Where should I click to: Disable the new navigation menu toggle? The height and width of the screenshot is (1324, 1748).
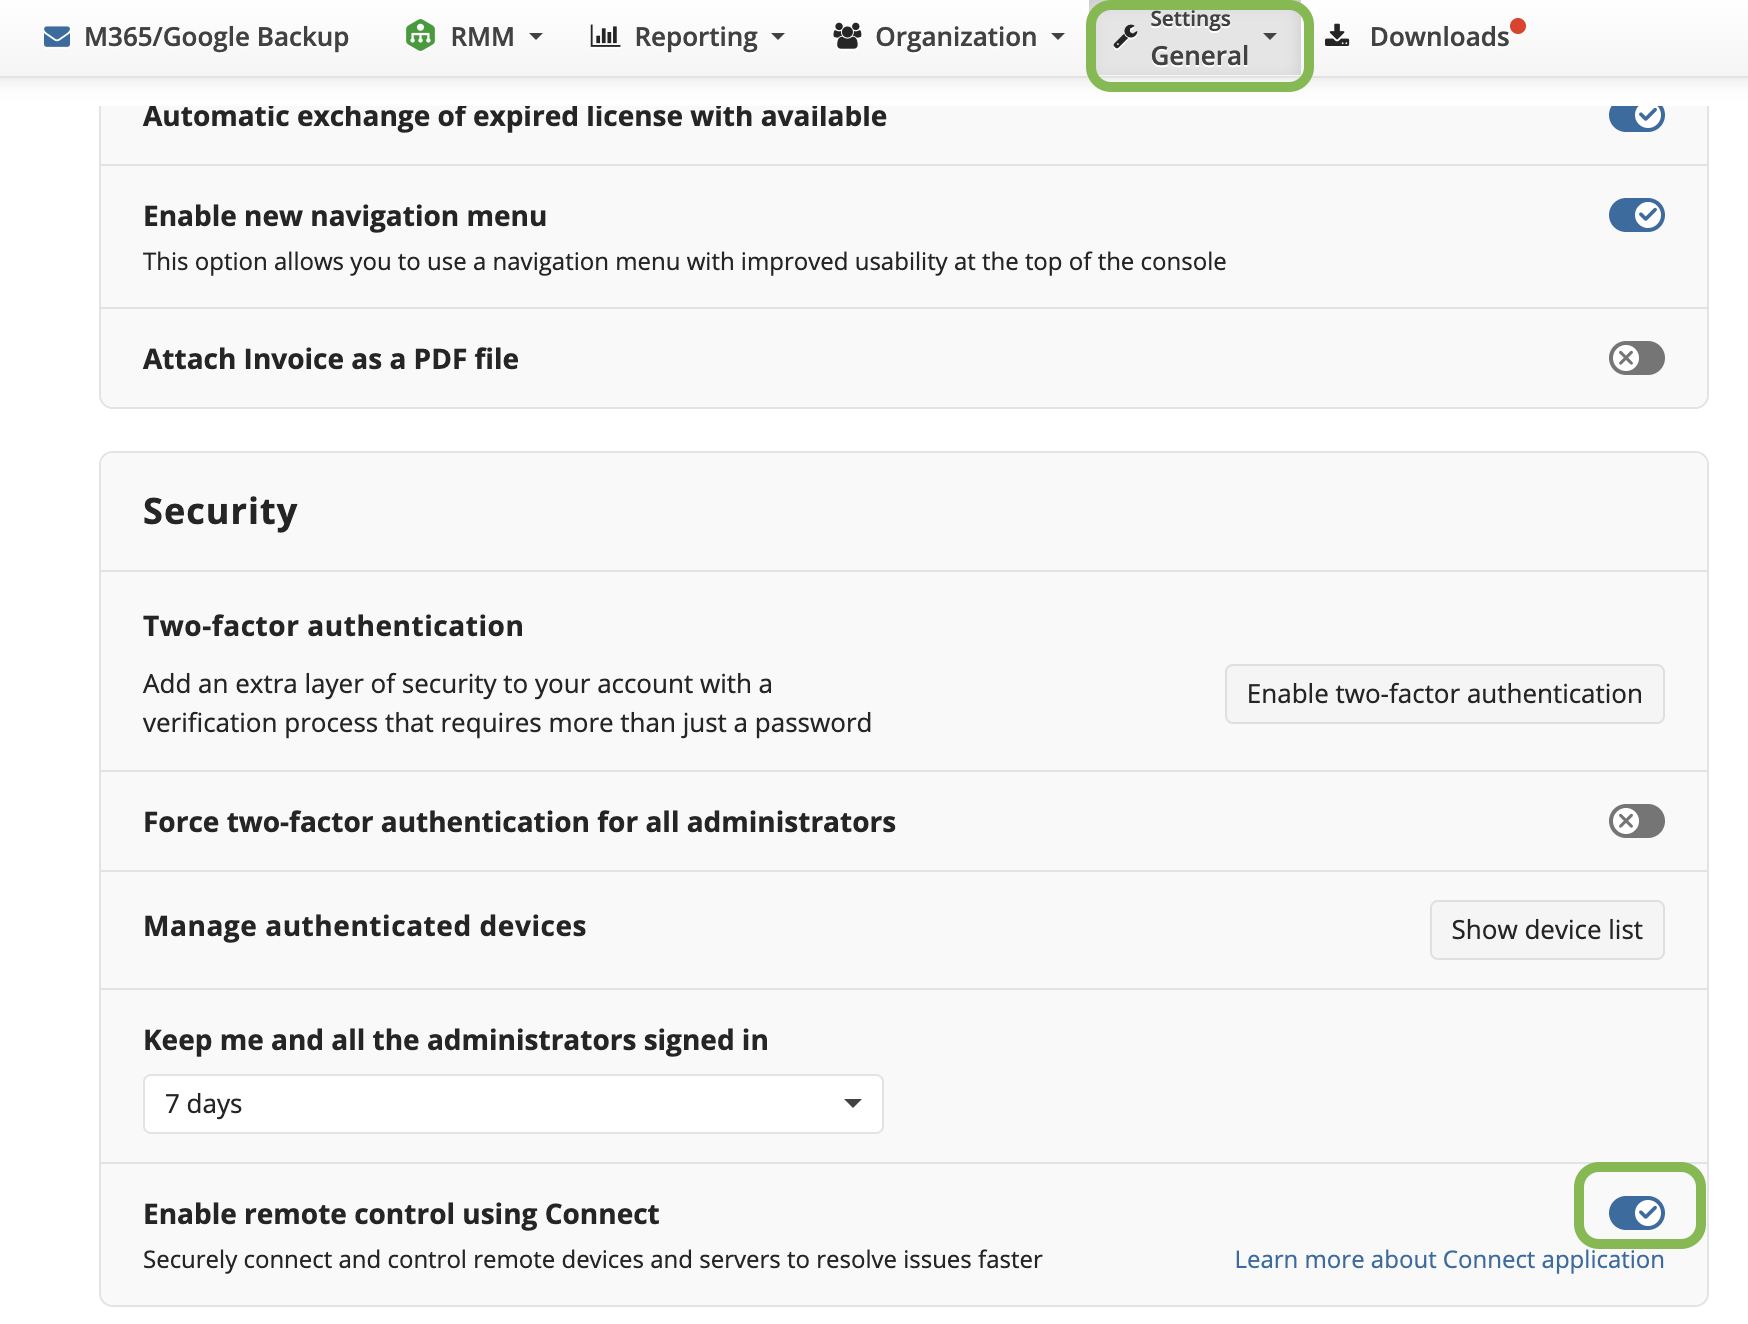tap(1635, 215)
